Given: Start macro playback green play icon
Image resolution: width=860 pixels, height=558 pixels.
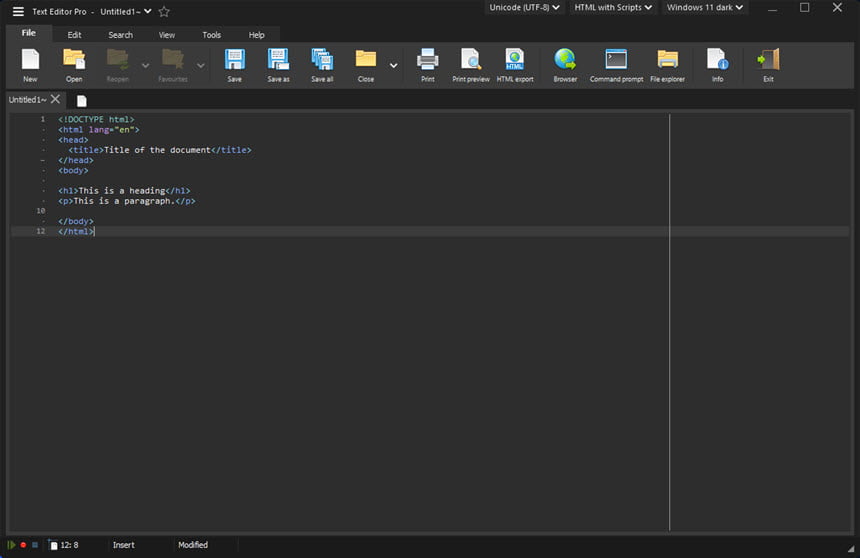Looking at the screenshot, I should 11,545.
